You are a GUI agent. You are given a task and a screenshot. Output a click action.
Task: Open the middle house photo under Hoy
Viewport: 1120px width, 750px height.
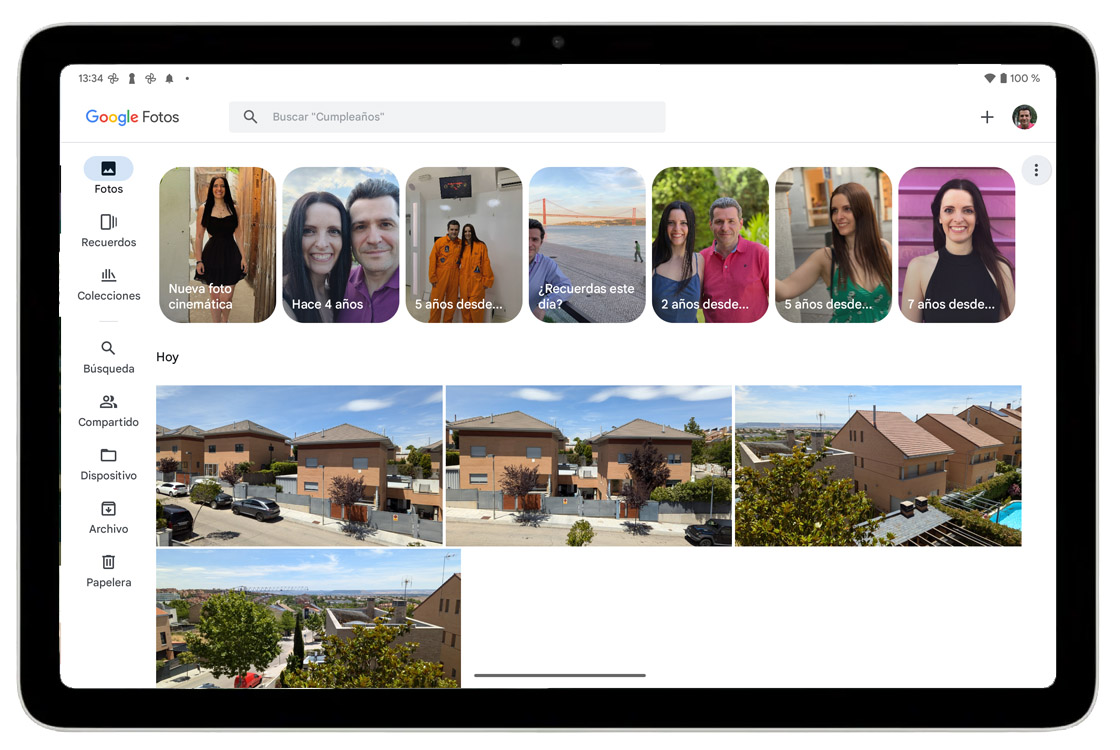coord(589,466)
